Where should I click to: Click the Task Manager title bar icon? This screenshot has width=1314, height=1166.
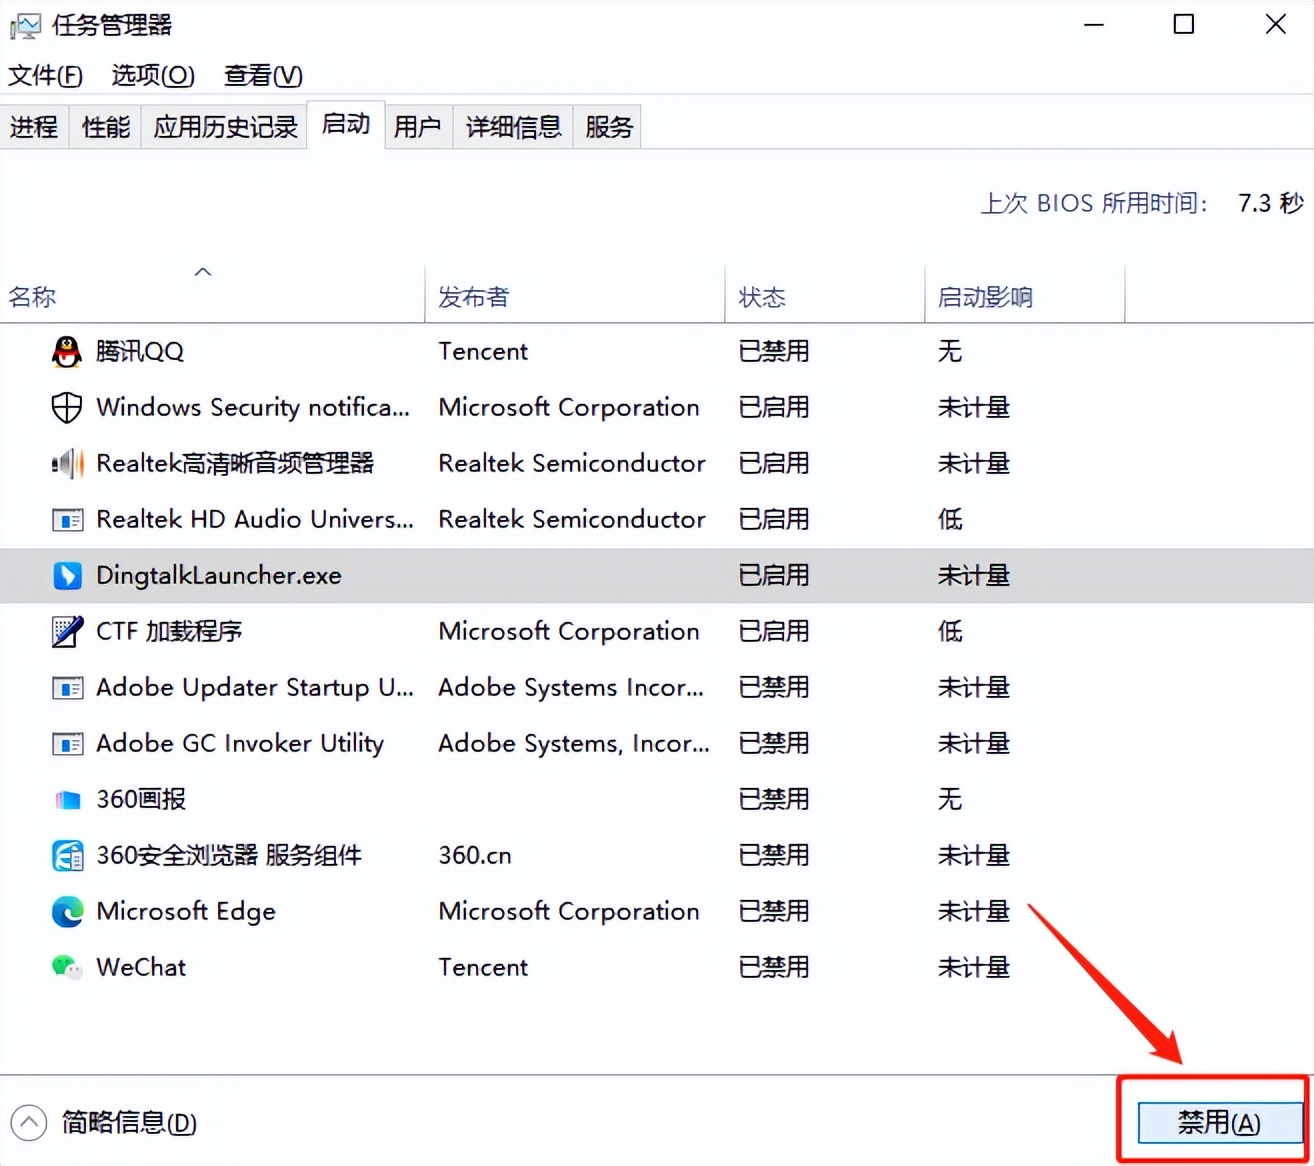pos(24,24)
